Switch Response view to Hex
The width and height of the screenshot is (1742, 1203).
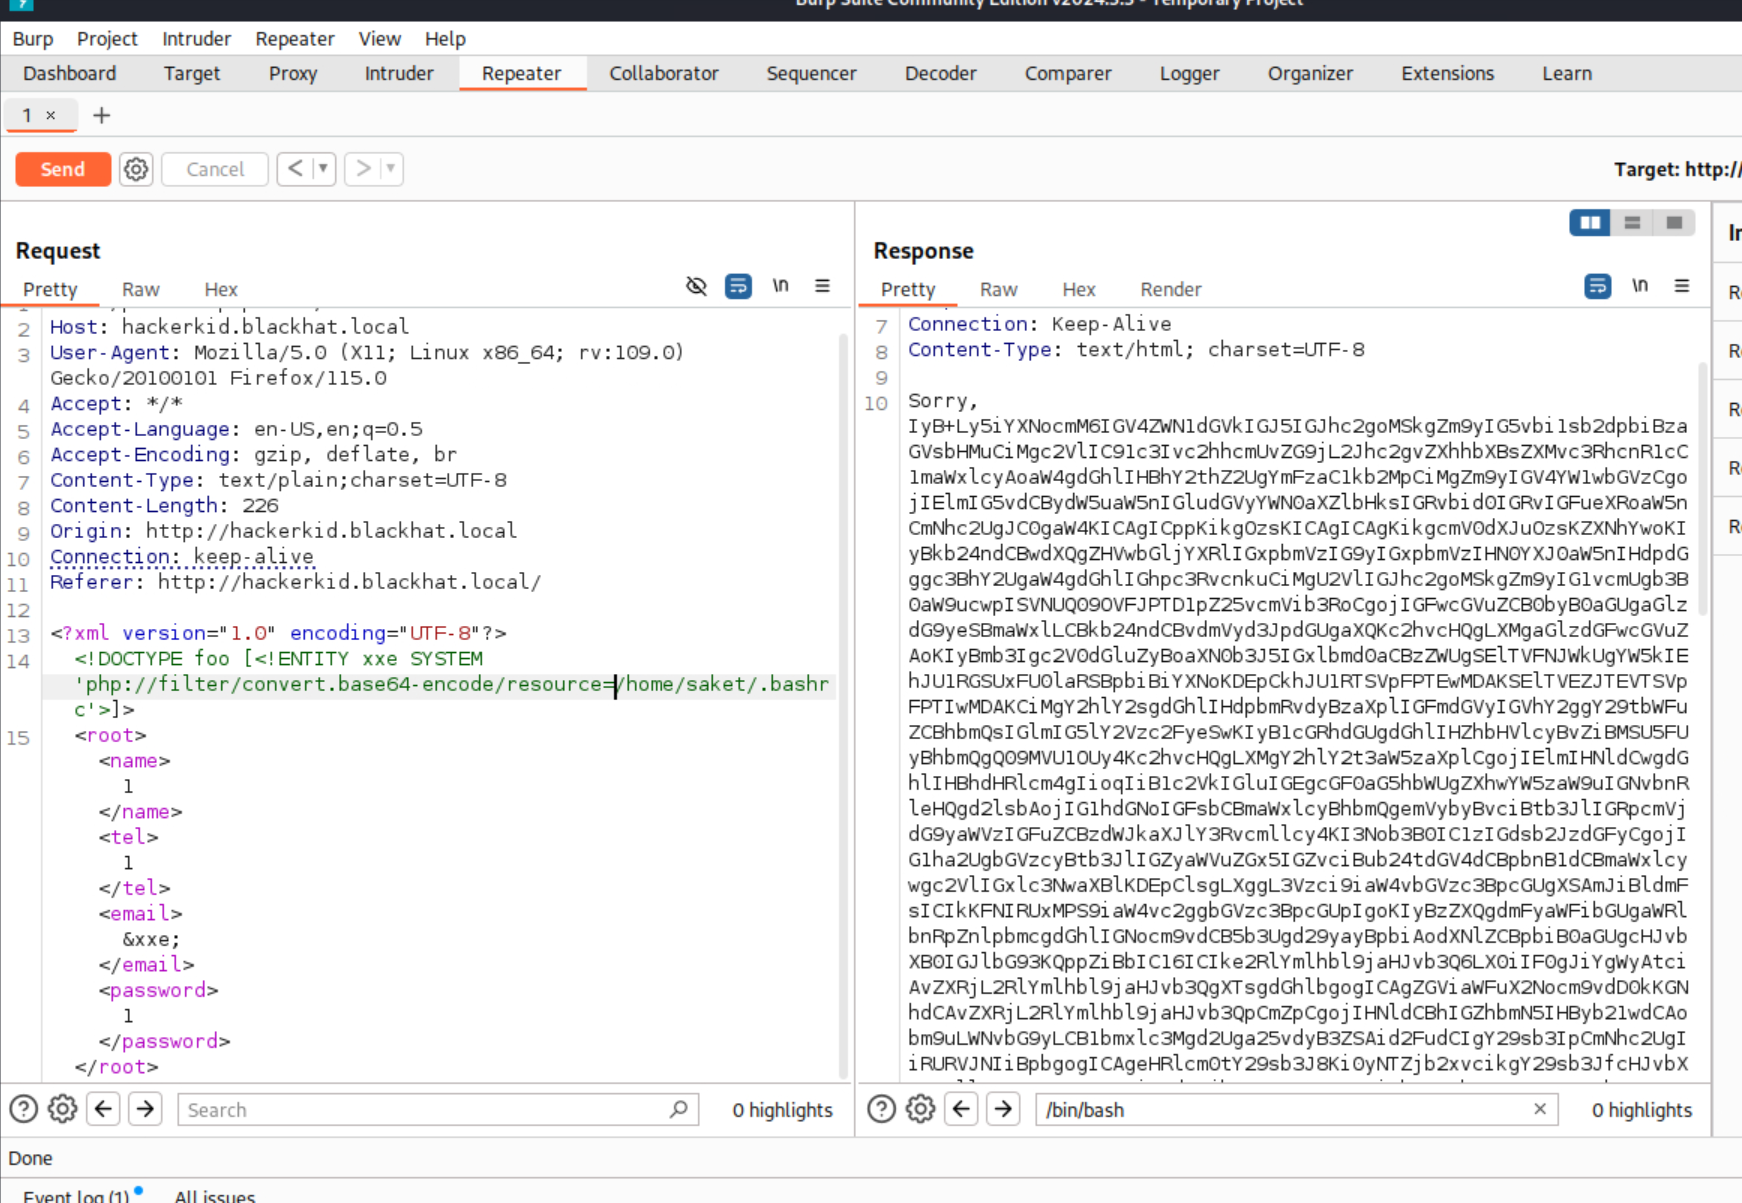point(1079,289)
